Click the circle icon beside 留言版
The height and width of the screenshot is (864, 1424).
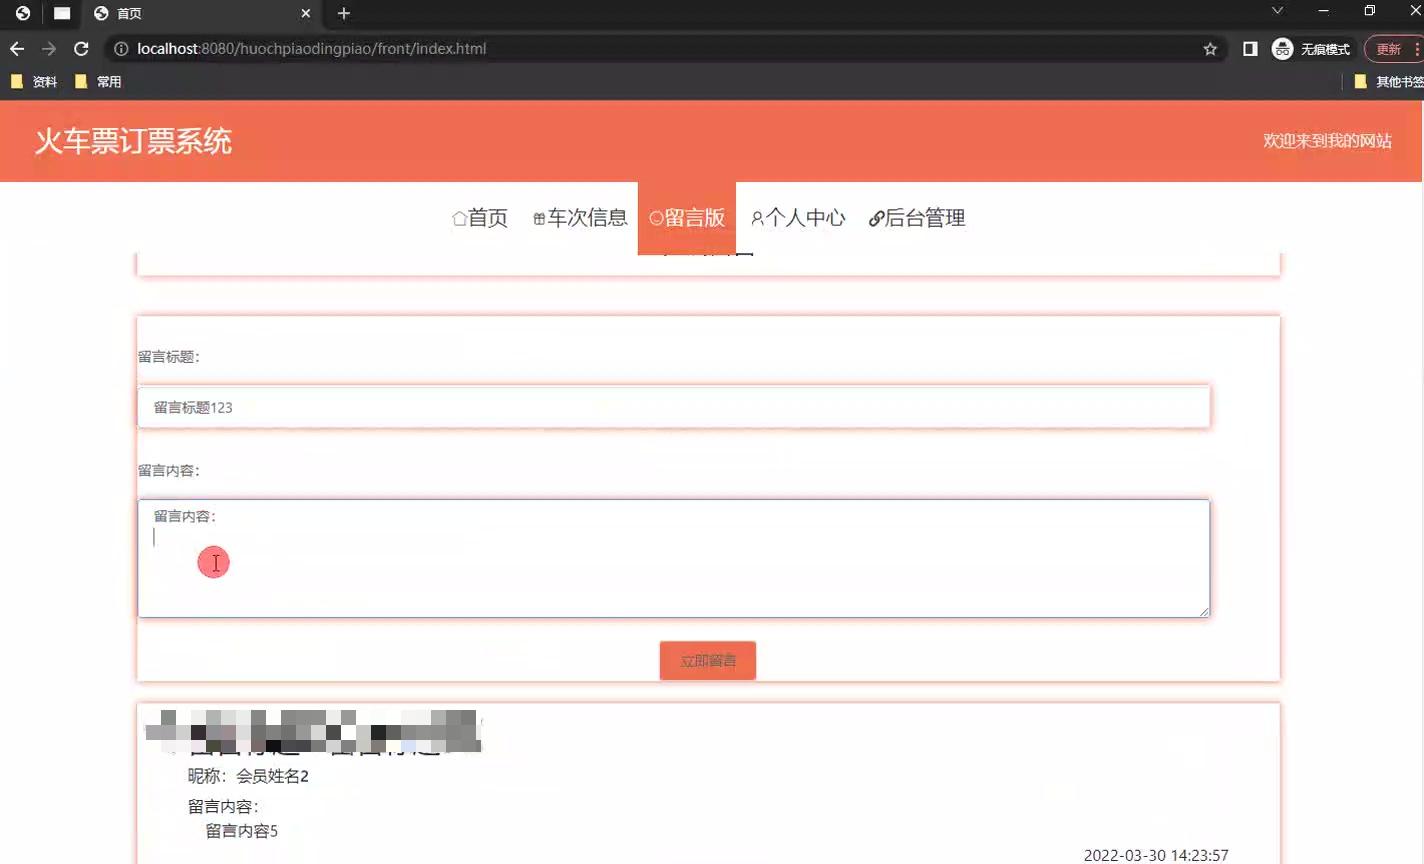click(656, 218)
